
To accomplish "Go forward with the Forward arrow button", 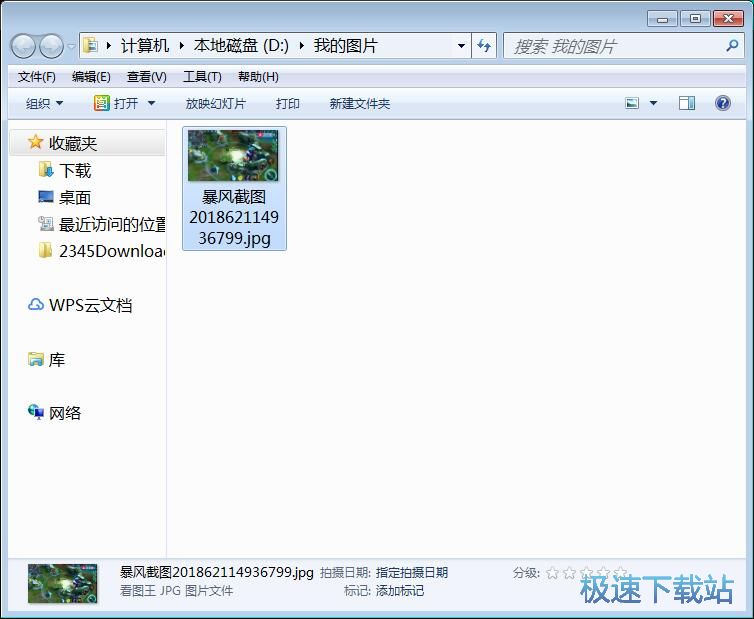I will (50, 46).
